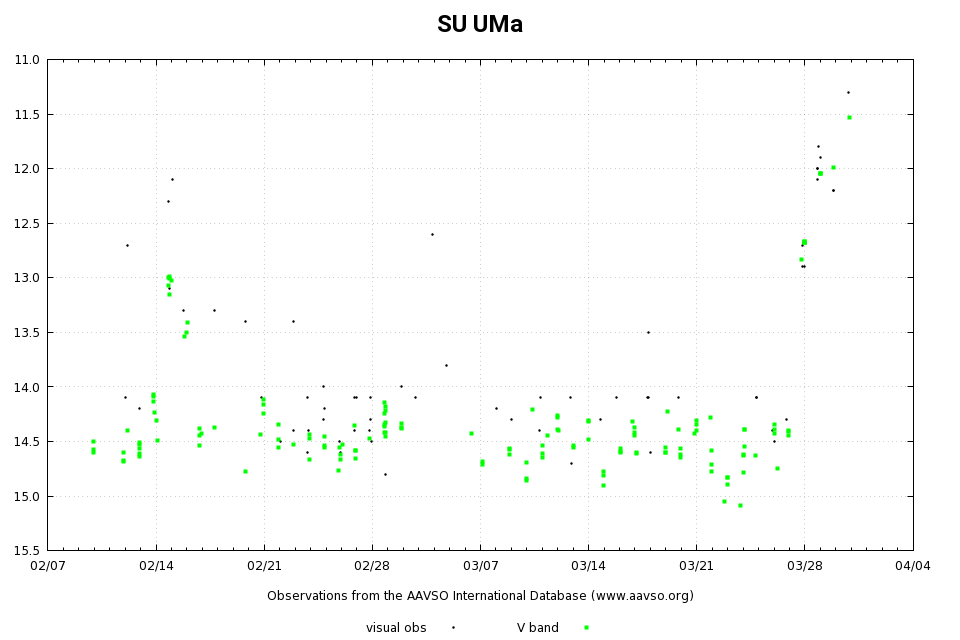
Task: Select the 'V band' legend label
Action: 537,628
